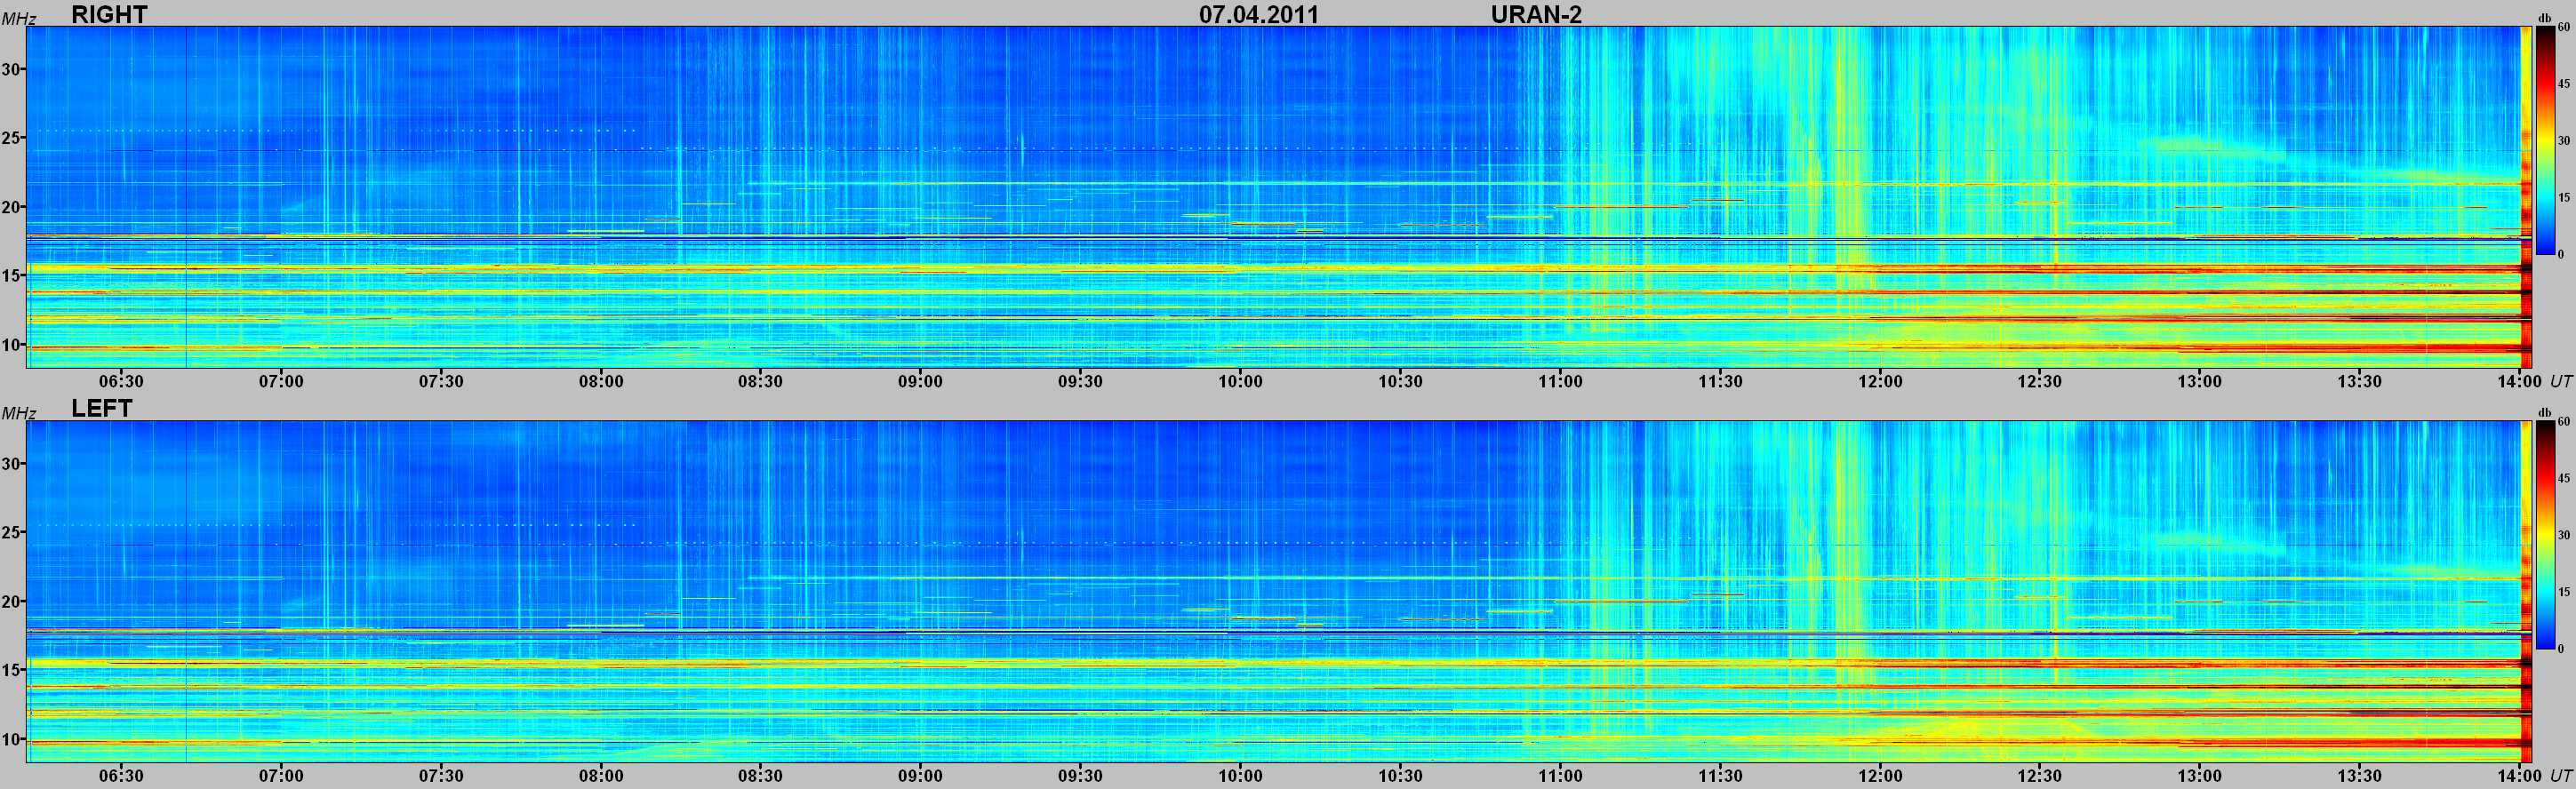Click the 14:00 tick on LEFT panel time axis

coord(2519,775)
